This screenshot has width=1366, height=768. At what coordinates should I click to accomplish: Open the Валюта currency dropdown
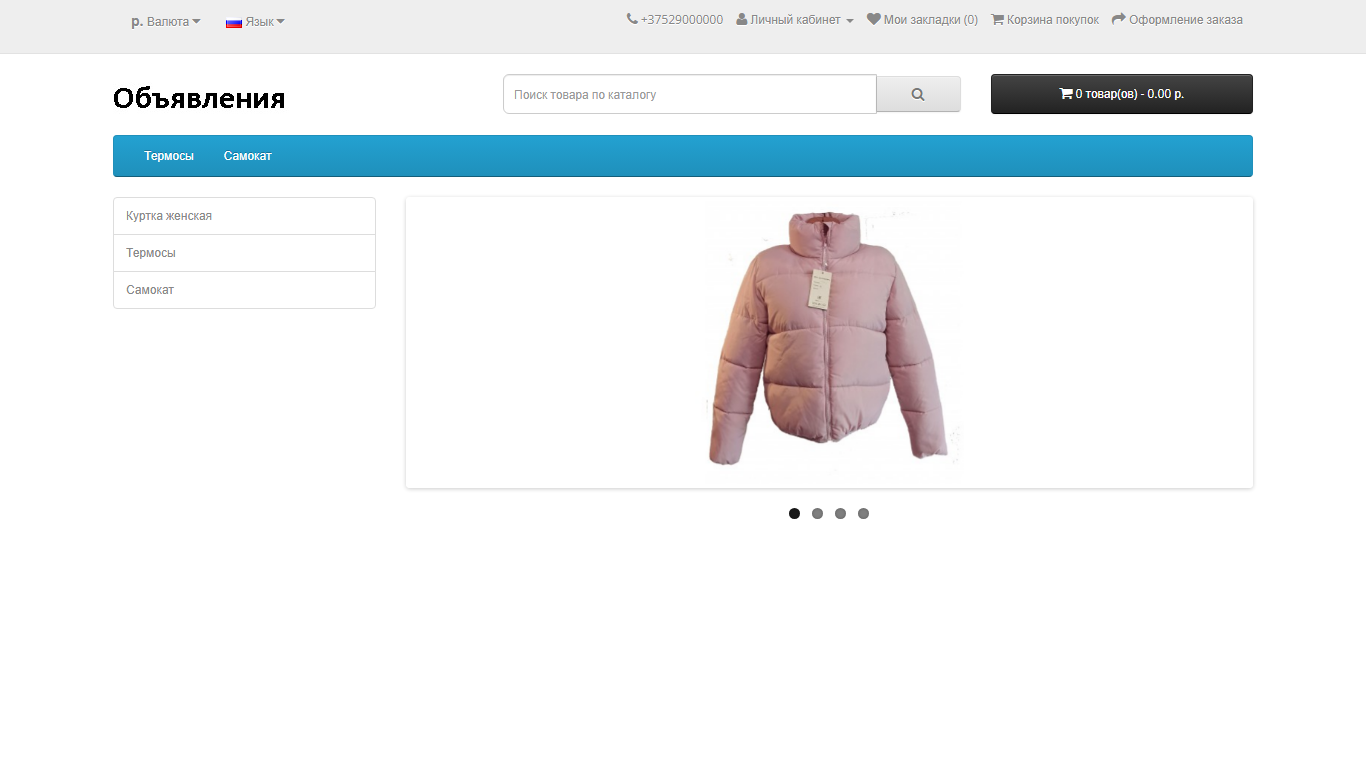[x=166, y=22]
